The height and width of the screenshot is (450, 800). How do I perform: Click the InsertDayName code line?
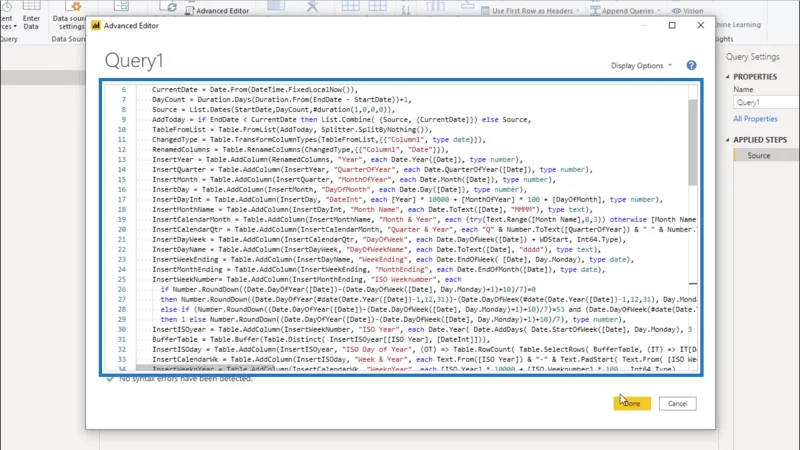pos(376,249)
